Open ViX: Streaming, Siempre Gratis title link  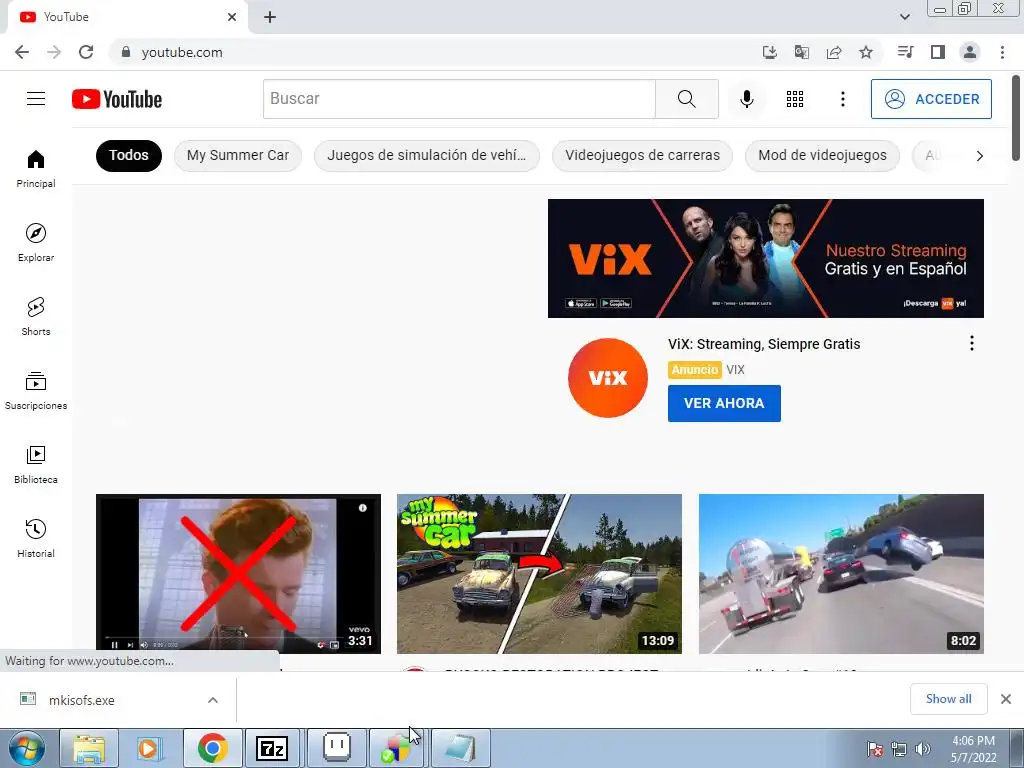pyautogui.click(x=764, y=344)
